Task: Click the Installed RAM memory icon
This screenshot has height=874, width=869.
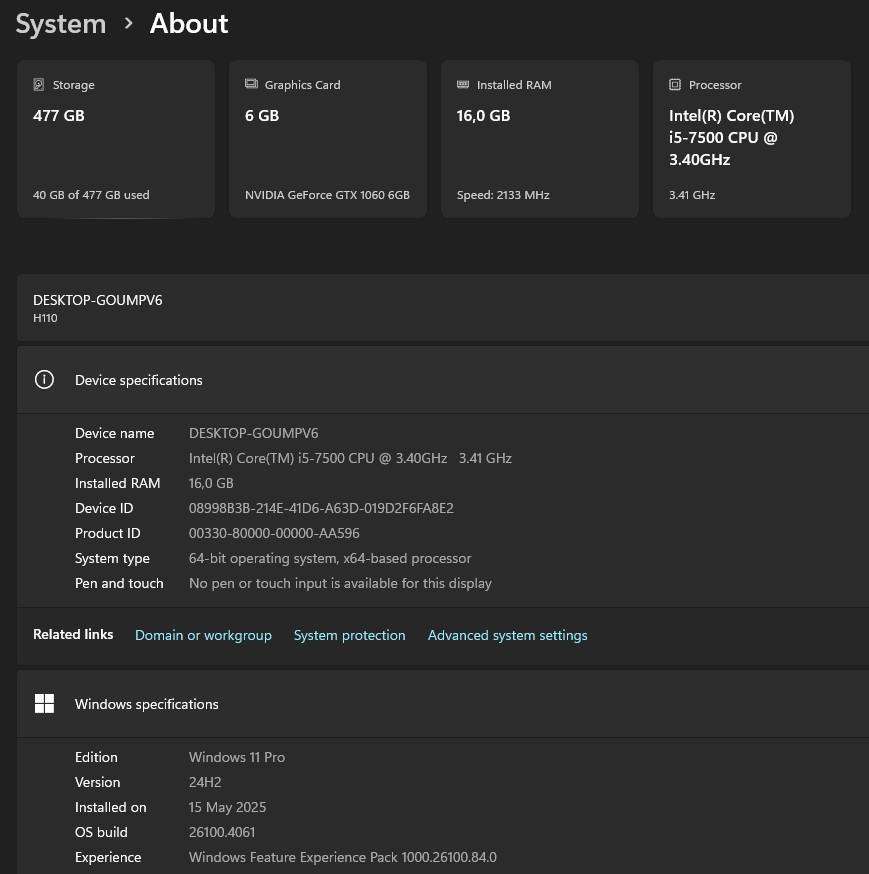Action: [463, 85]
